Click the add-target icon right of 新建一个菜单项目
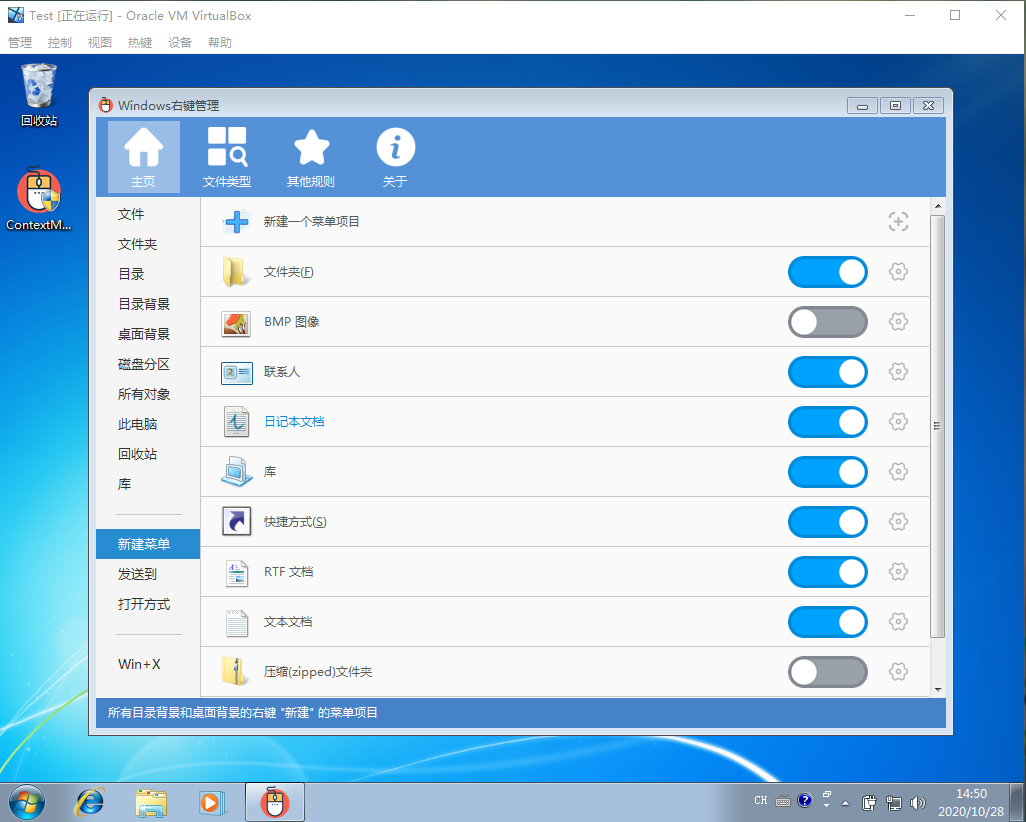 tap(898, 222)
